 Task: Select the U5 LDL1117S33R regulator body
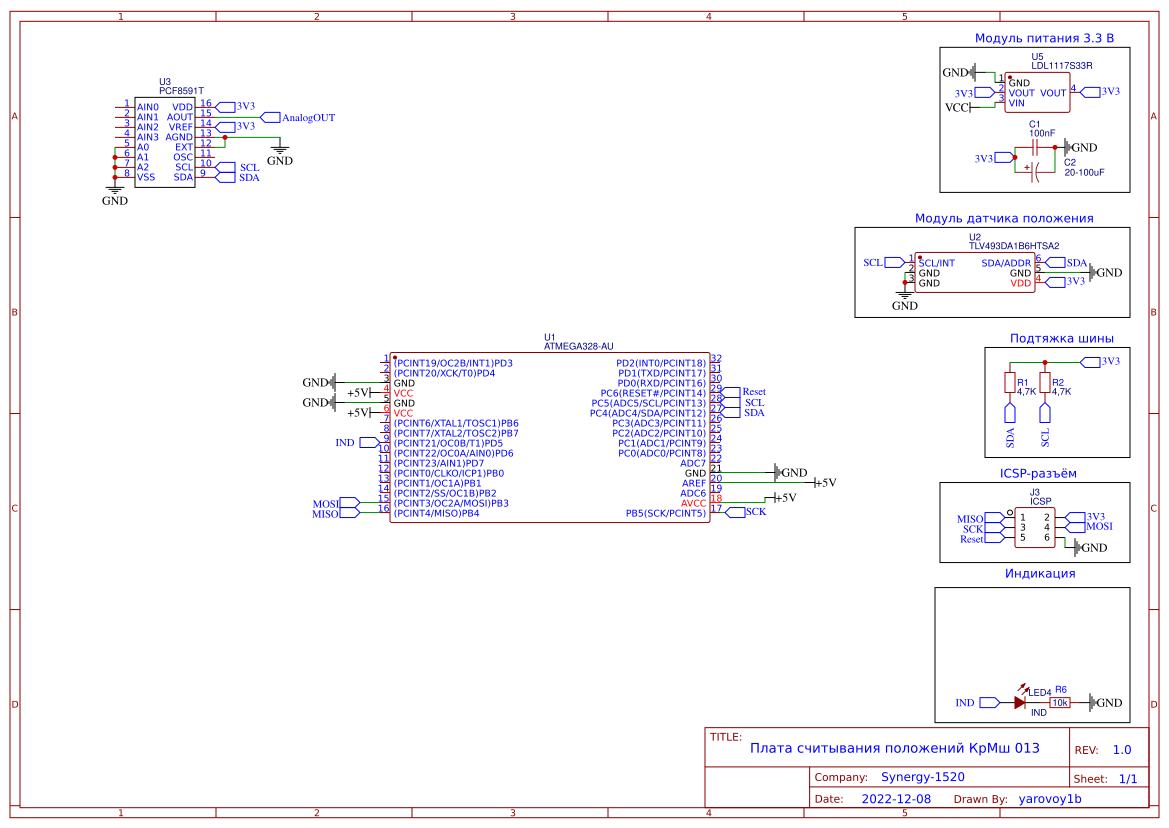tap(1036, 91)
